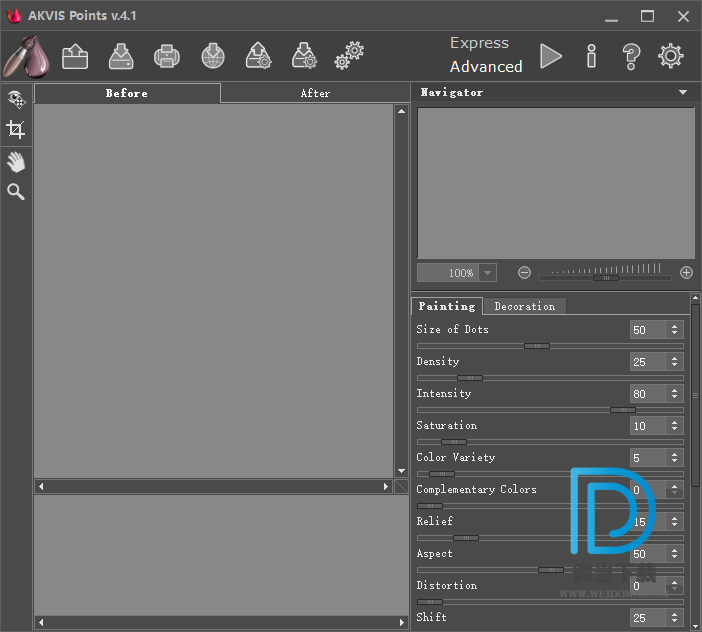This screenshot has width=702, height=632.
Task: Click the image window scroll up arrow
Action: point(401,111)
